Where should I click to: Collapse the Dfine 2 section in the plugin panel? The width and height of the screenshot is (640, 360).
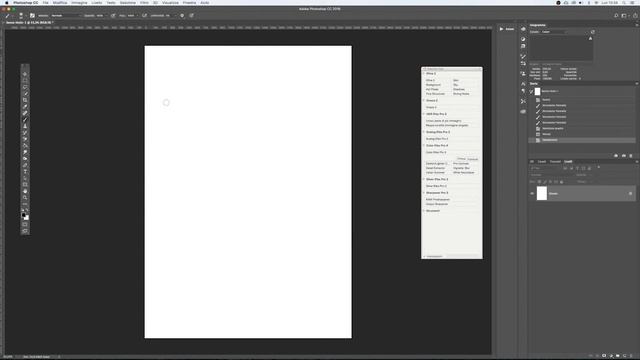coord(424,73)
